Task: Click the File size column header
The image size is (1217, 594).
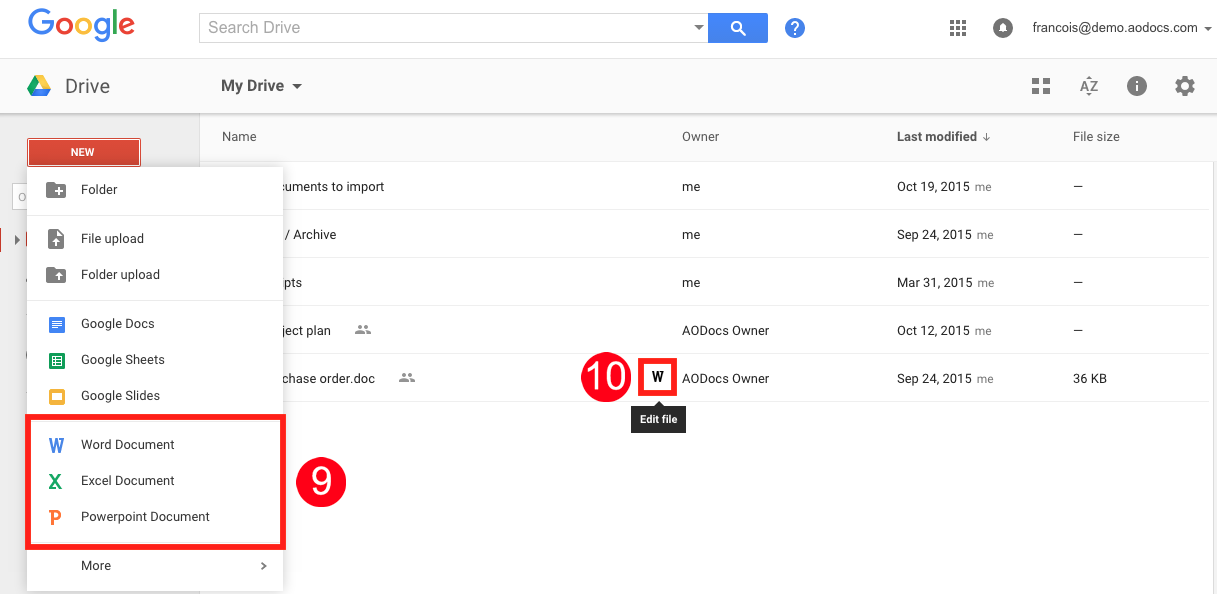Action: coord(1096,137)
